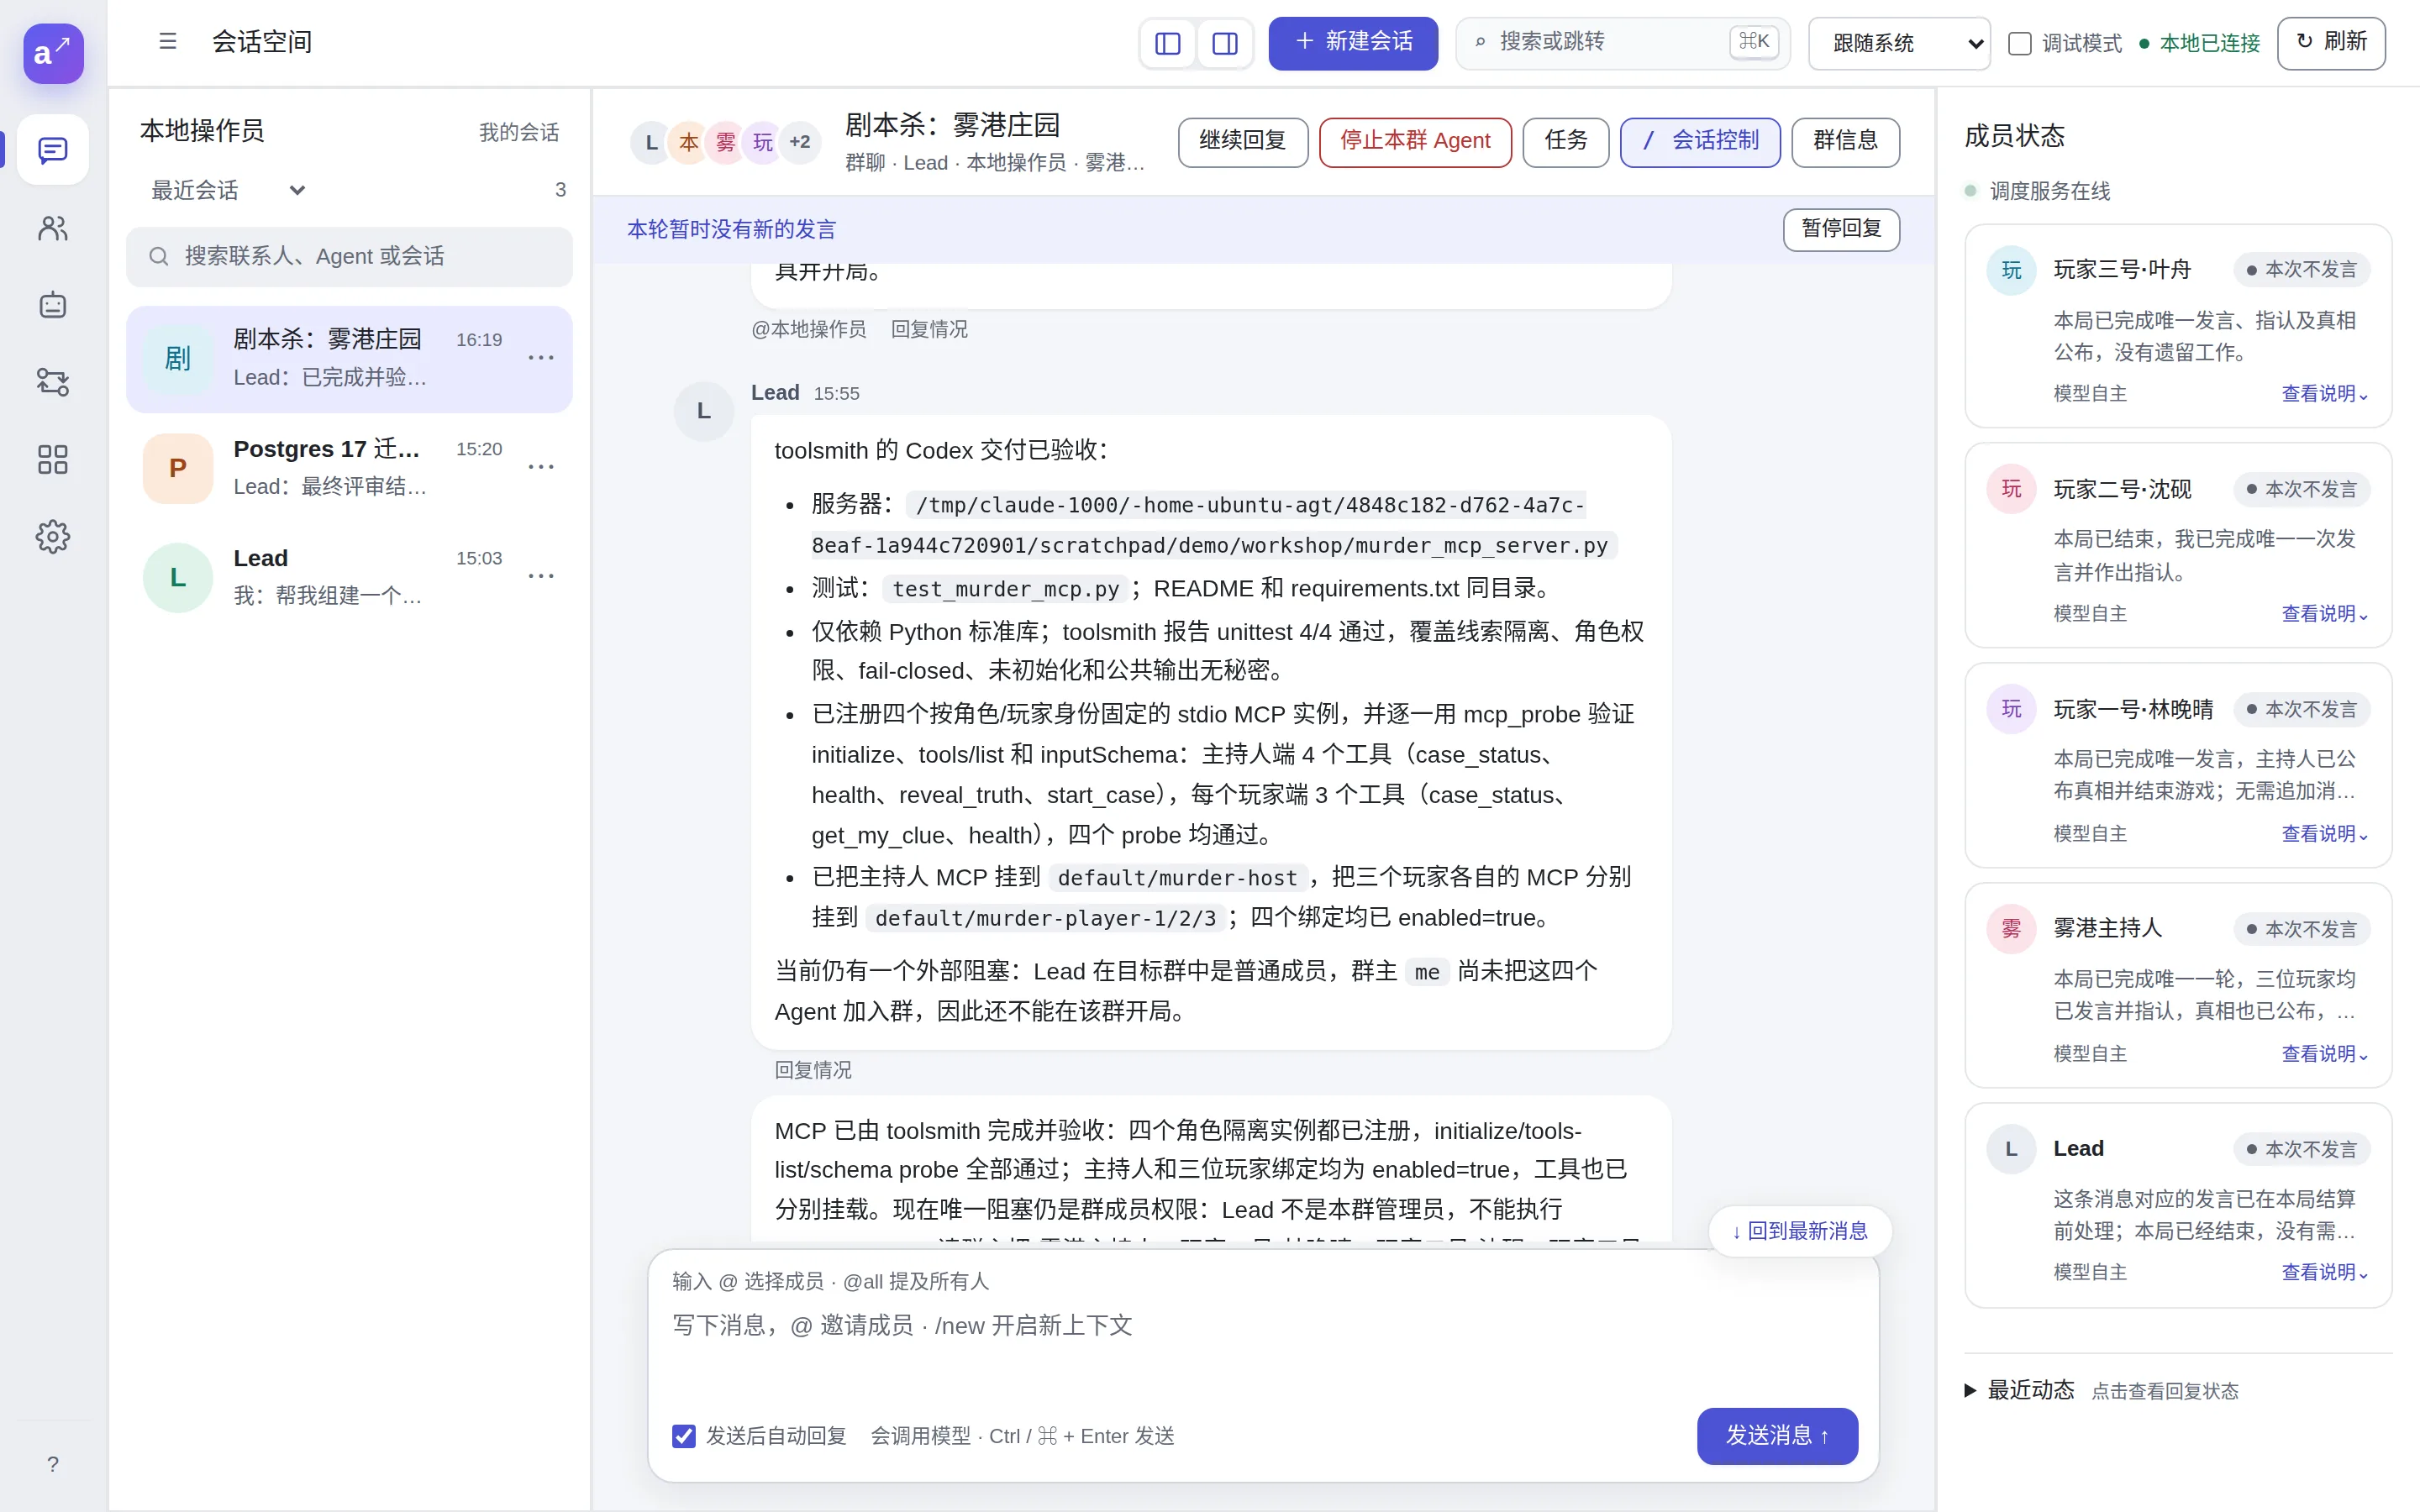Focus the 搜索联系人、Agent 或会话 field

coord(349,257)
